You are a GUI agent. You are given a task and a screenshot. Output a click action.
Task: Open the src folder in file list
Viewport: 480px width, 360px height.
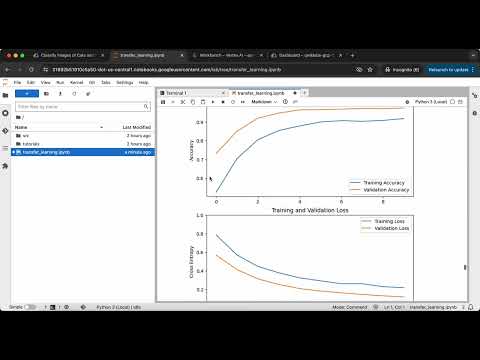pos(83,136)
